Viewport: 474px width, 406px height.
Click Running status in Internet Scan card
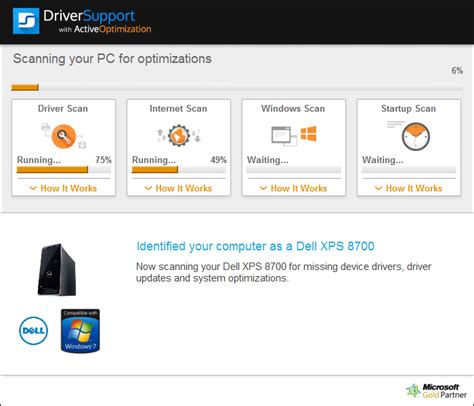click(154, 160)
